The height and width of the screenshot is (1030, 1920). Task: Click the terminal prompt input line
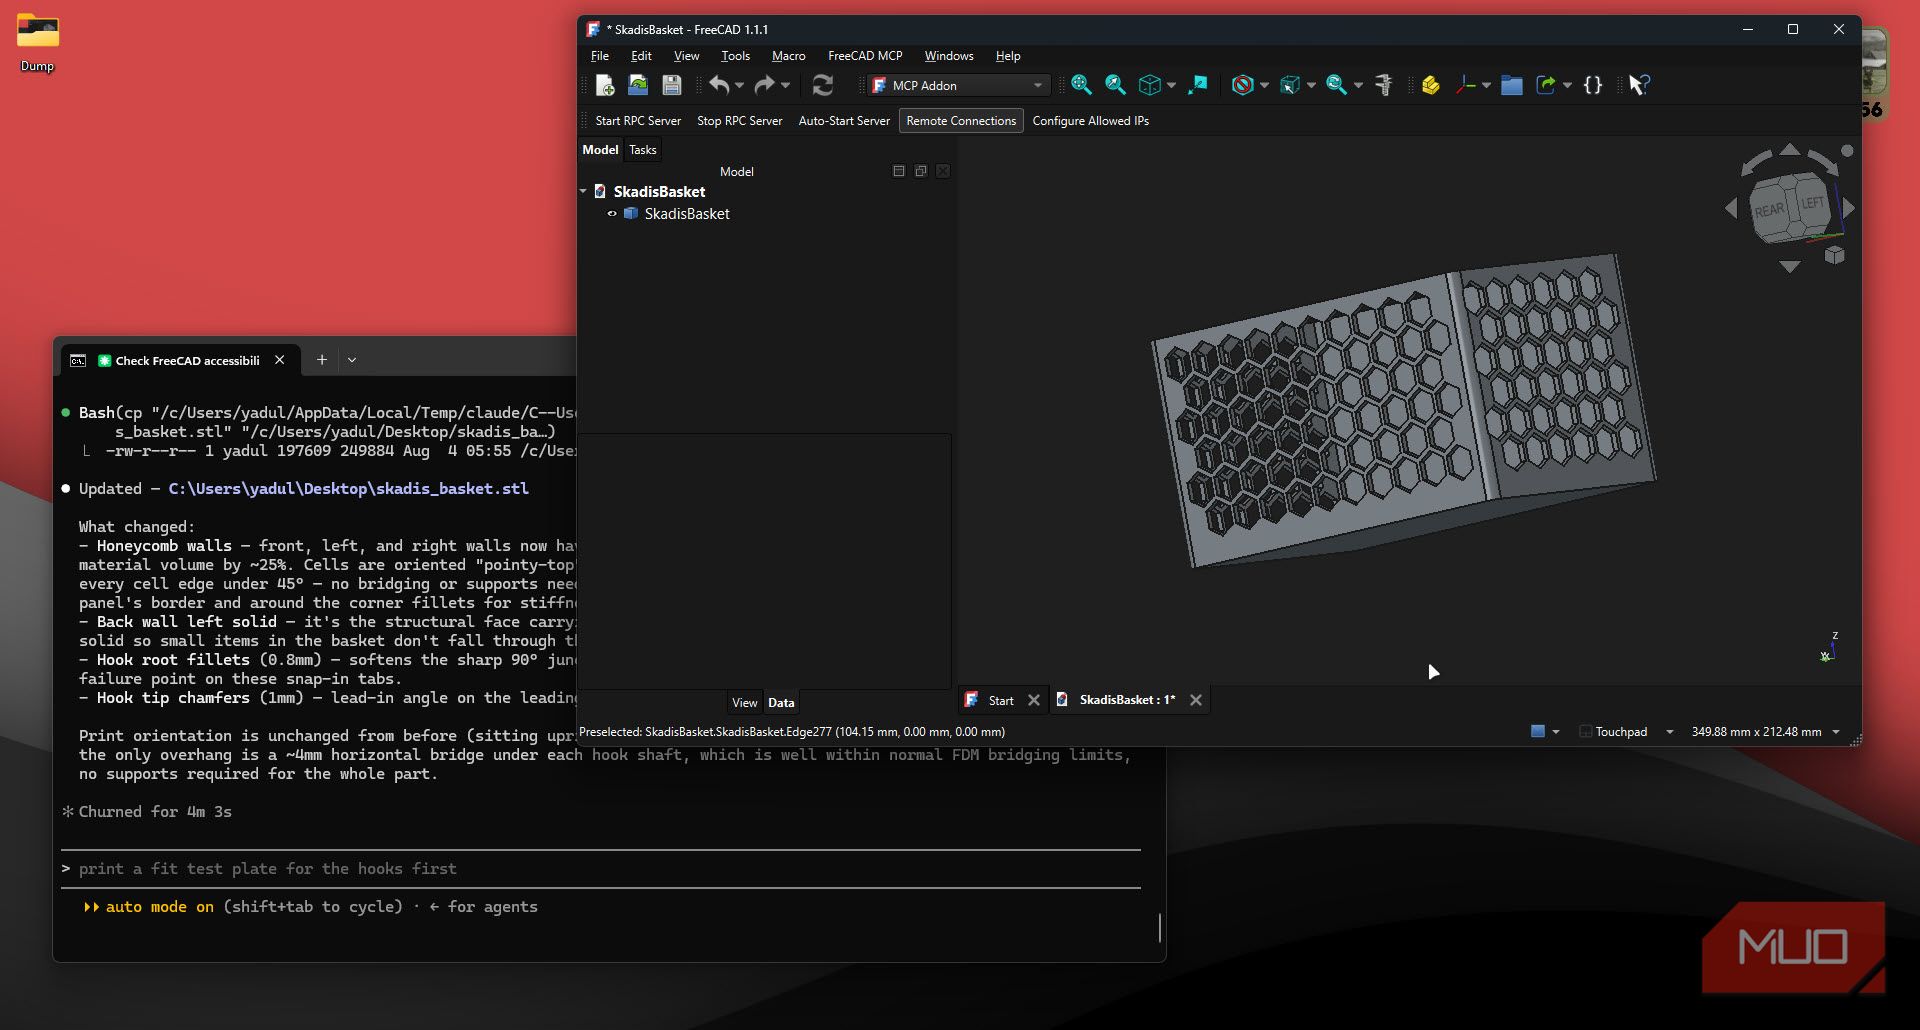pos(600,869)
